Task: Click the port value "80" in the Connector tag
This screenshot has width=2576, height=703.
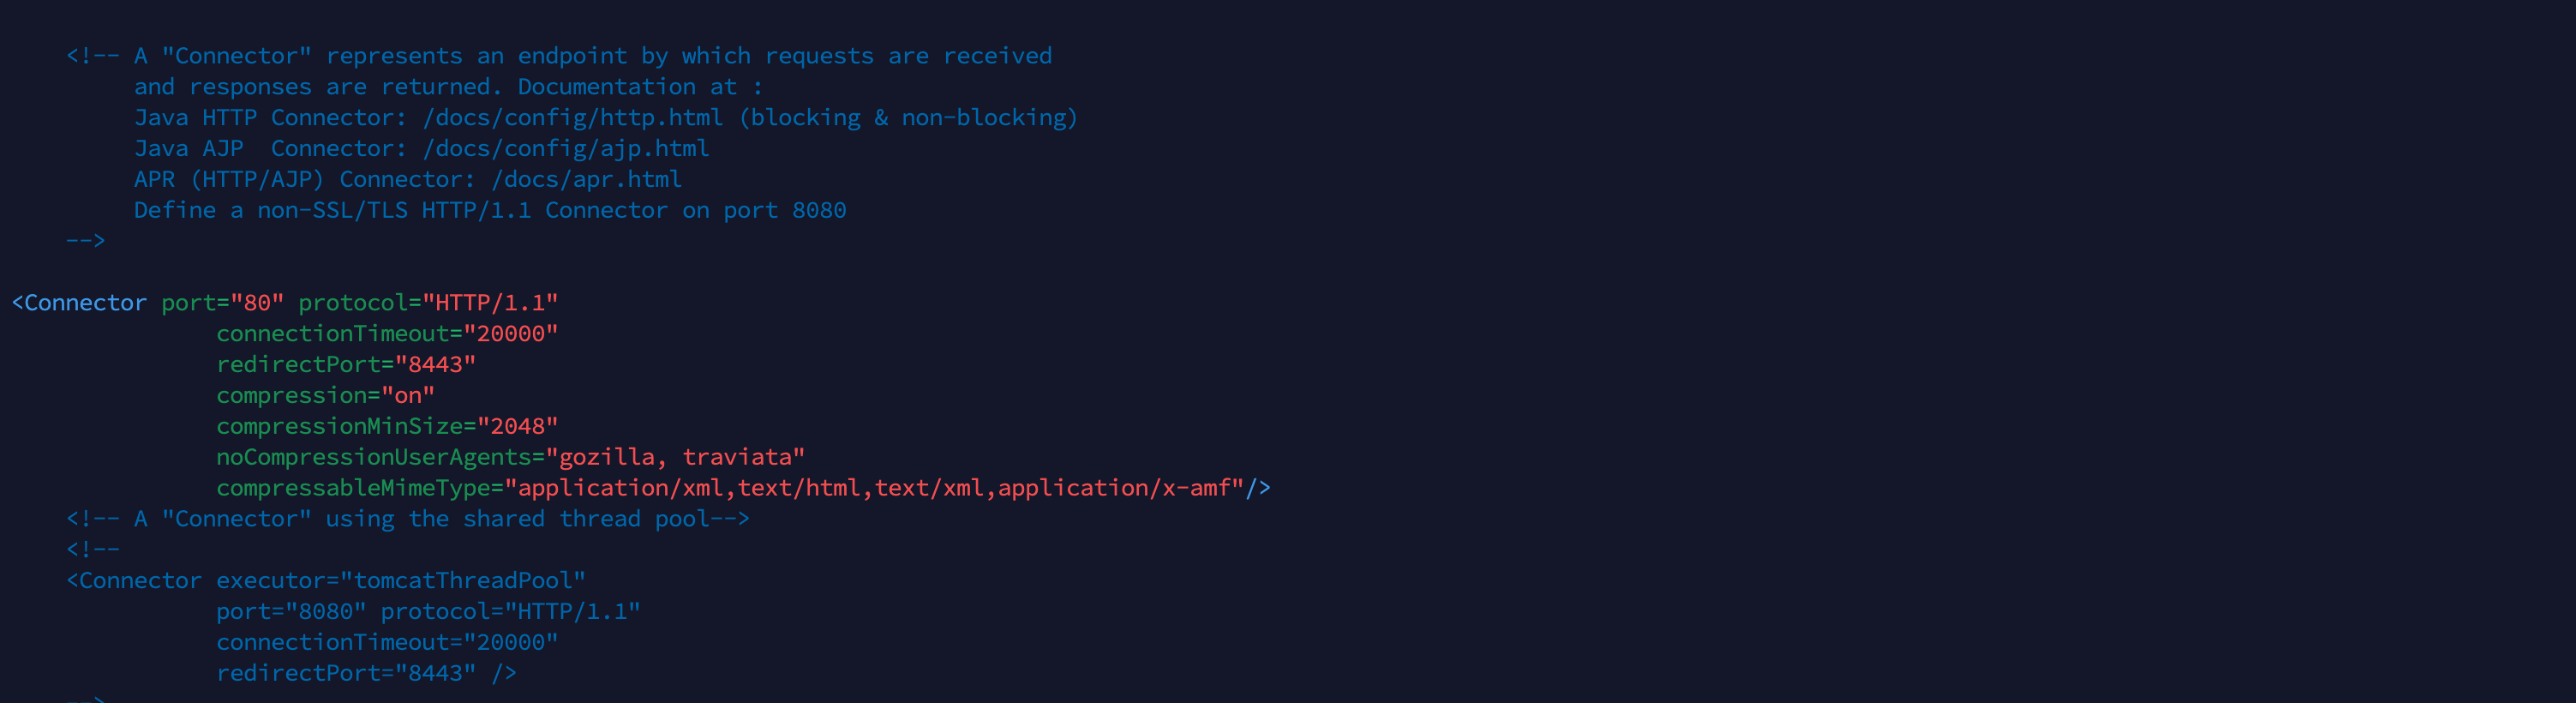Action: [x=257, y=303]
